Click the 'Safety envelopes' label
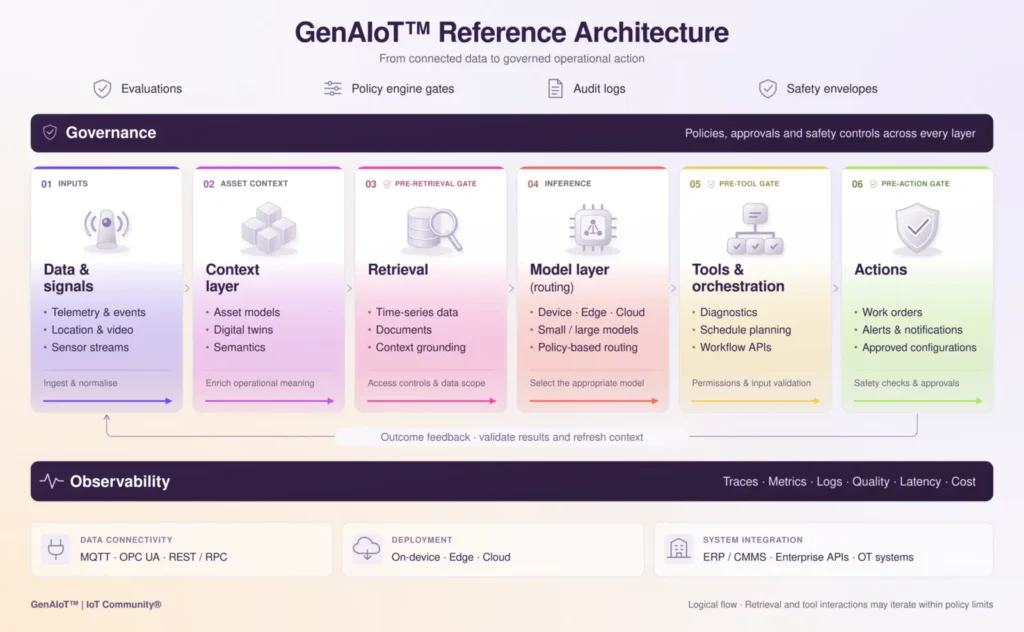This screenshot has height=632, width=1024. click(831, 89)
